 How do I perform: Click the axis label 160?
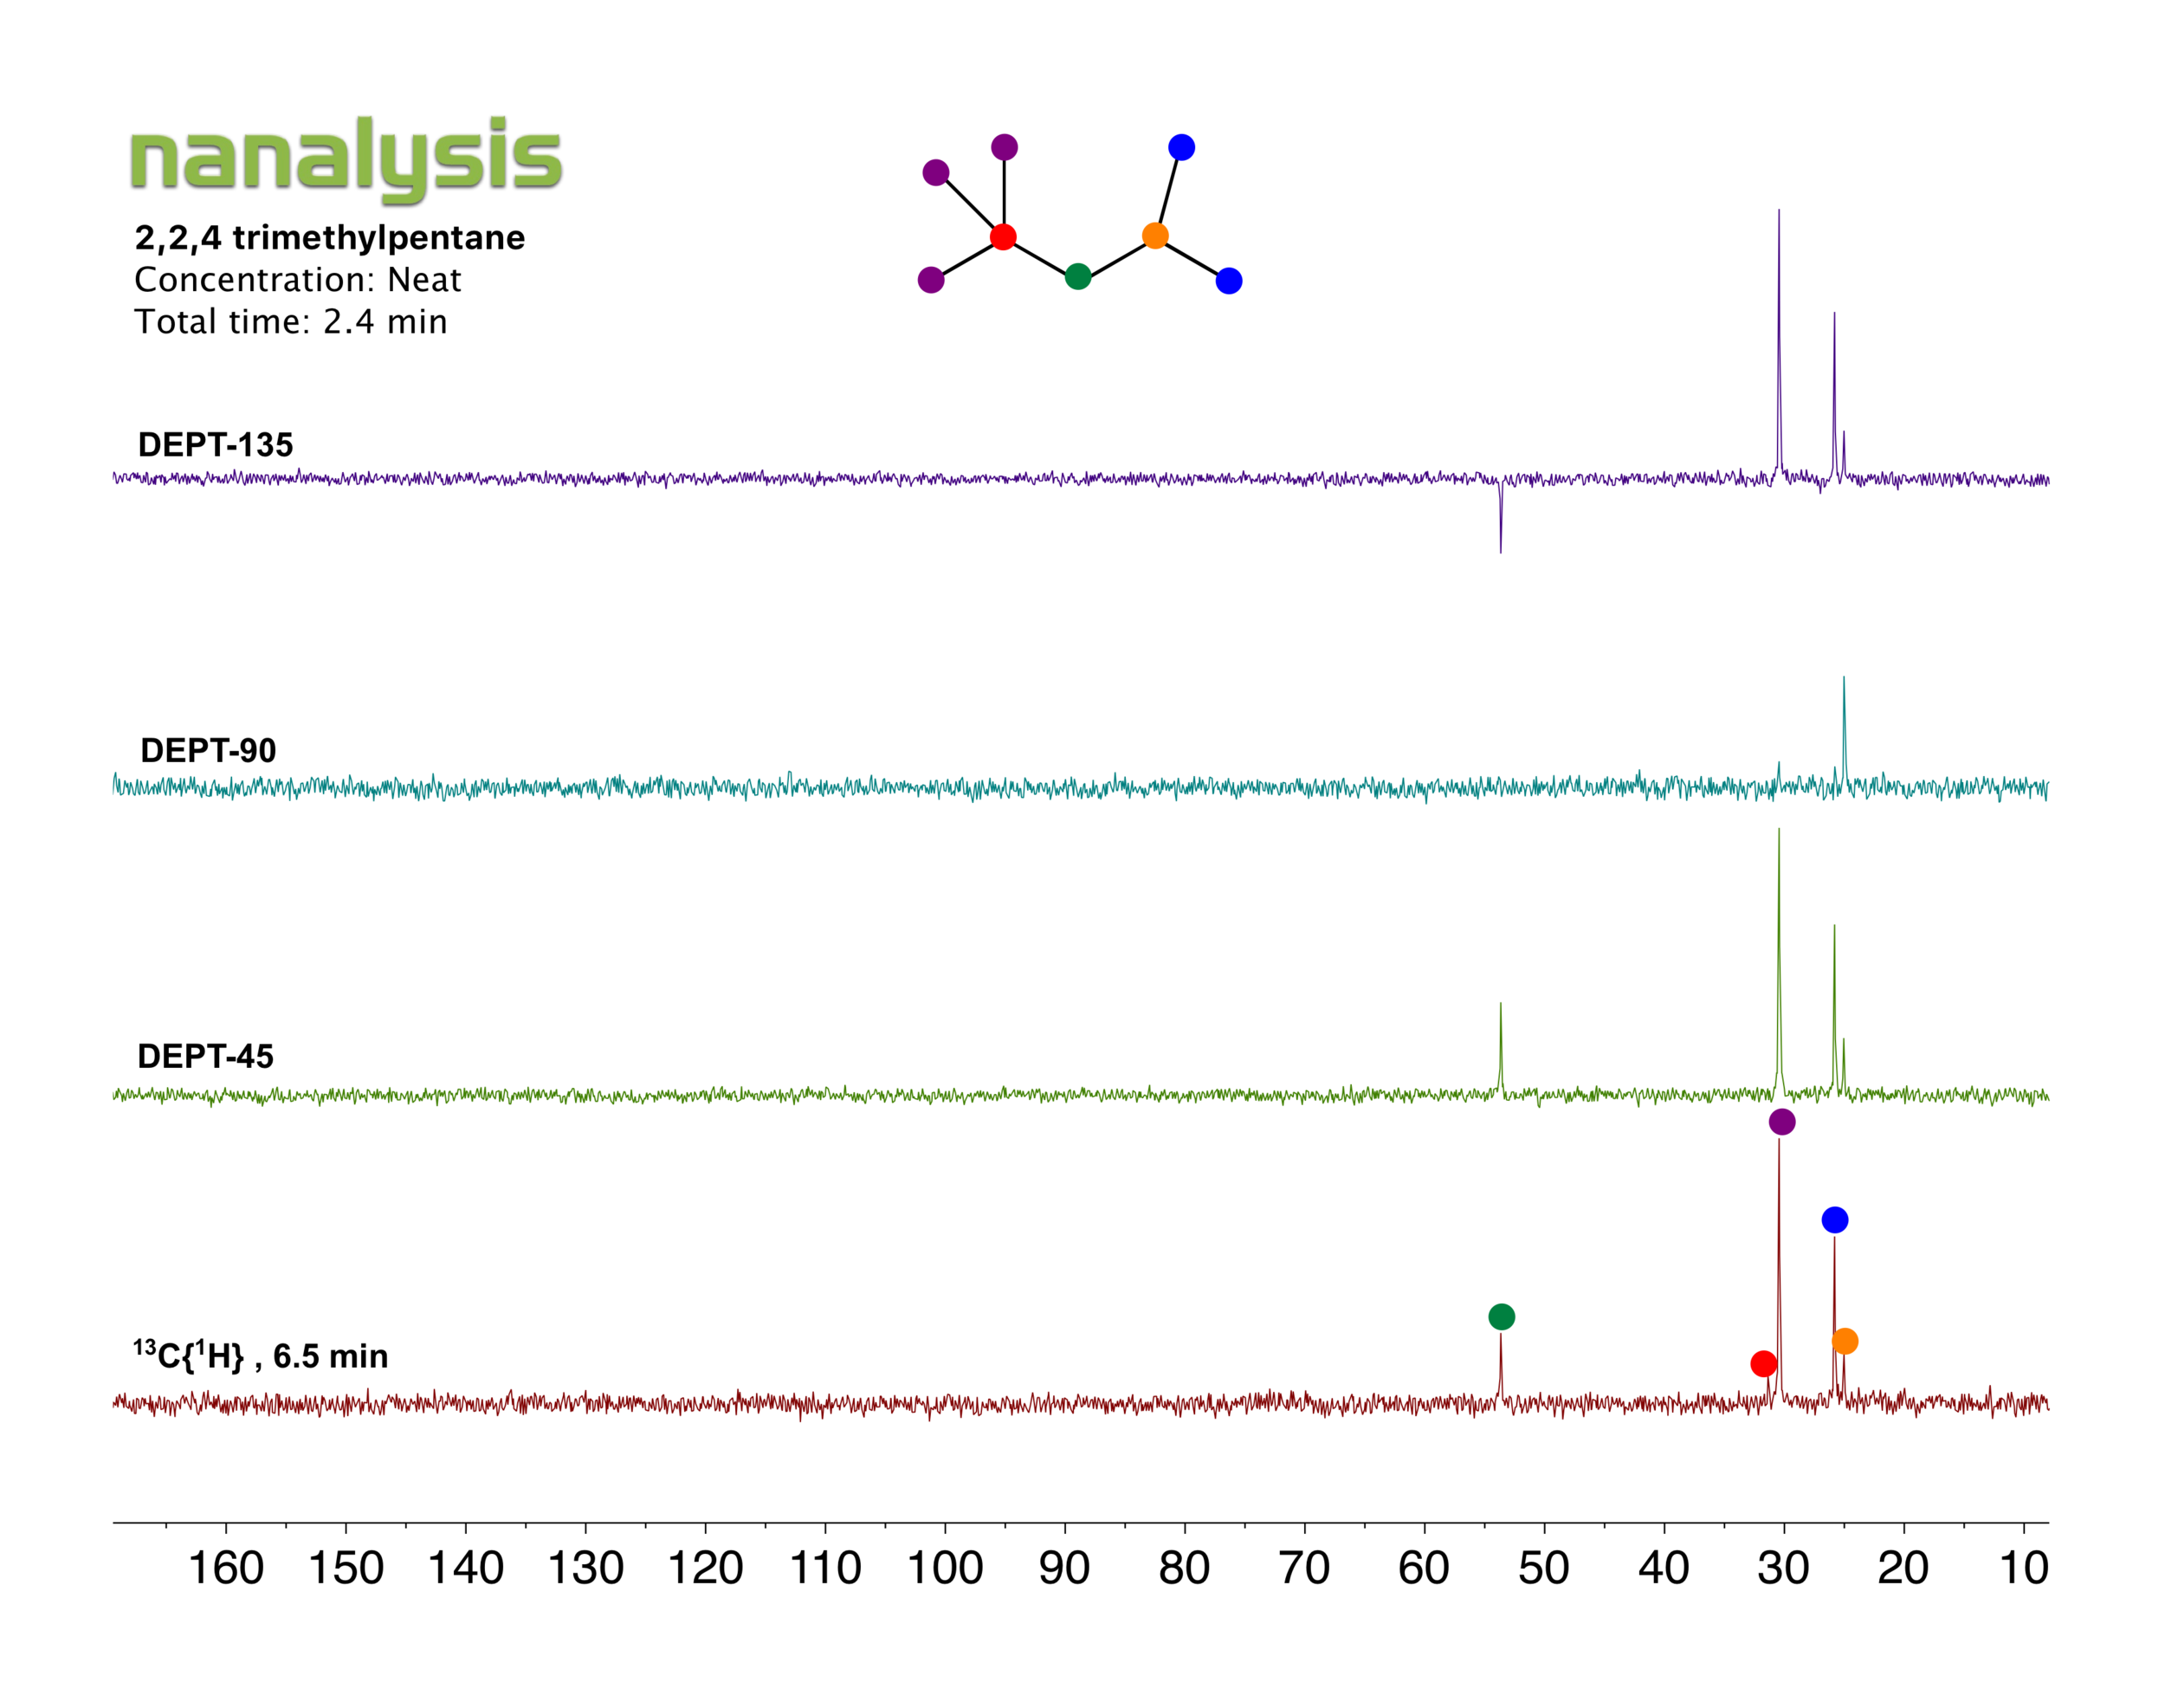226,1568
